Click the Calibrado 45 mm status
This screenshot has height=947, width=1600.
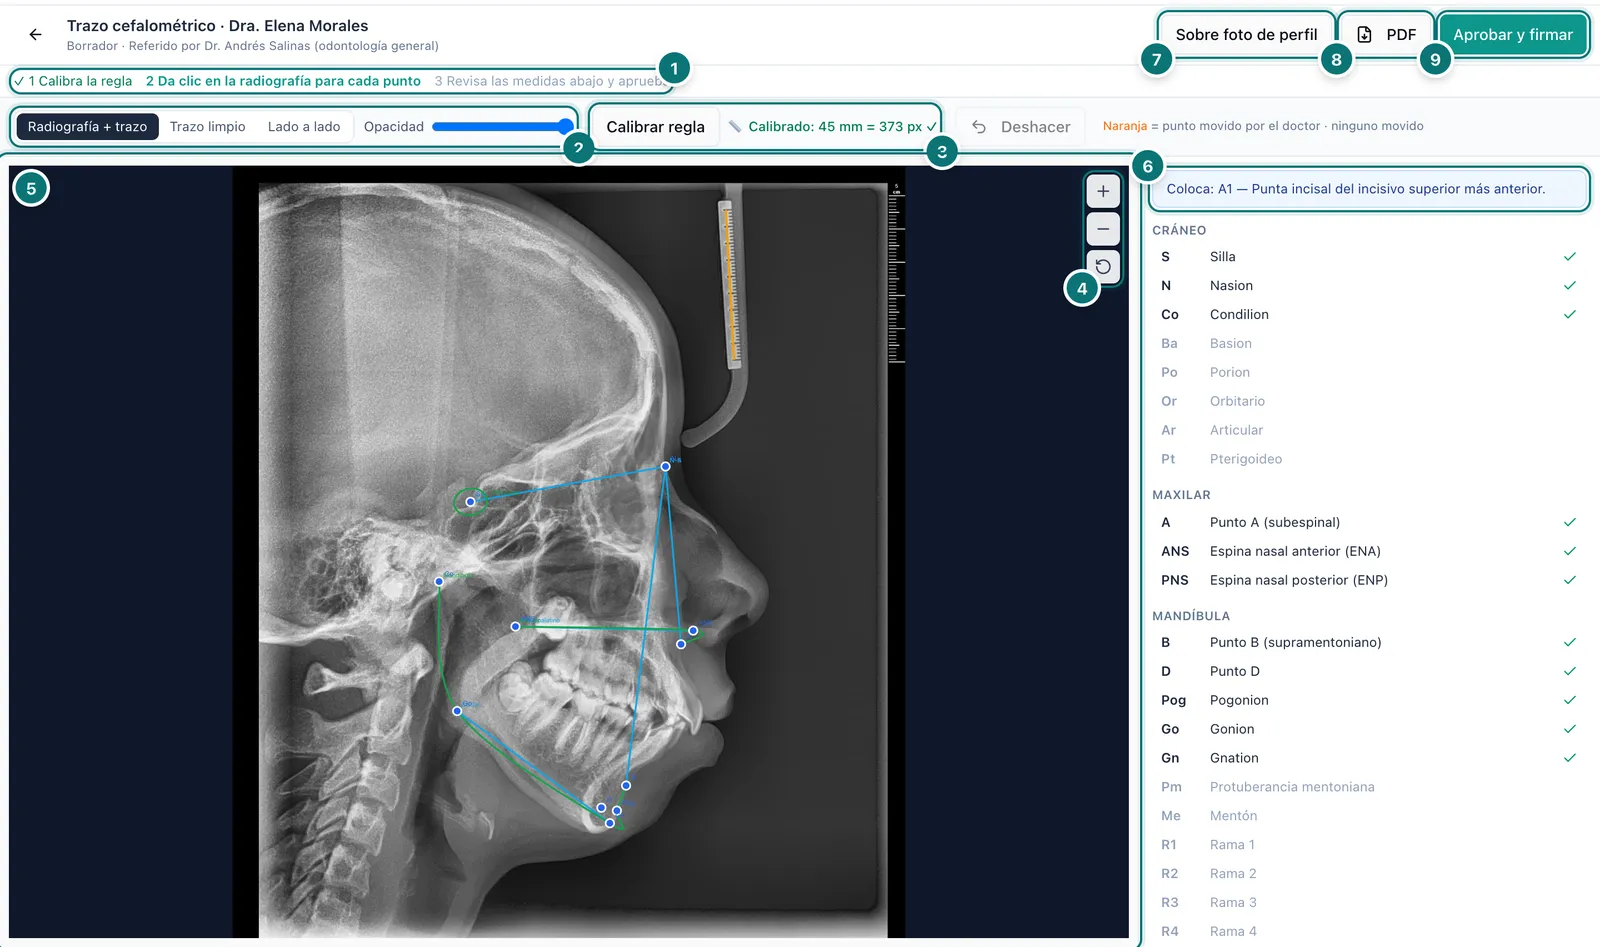coord(833,127)
